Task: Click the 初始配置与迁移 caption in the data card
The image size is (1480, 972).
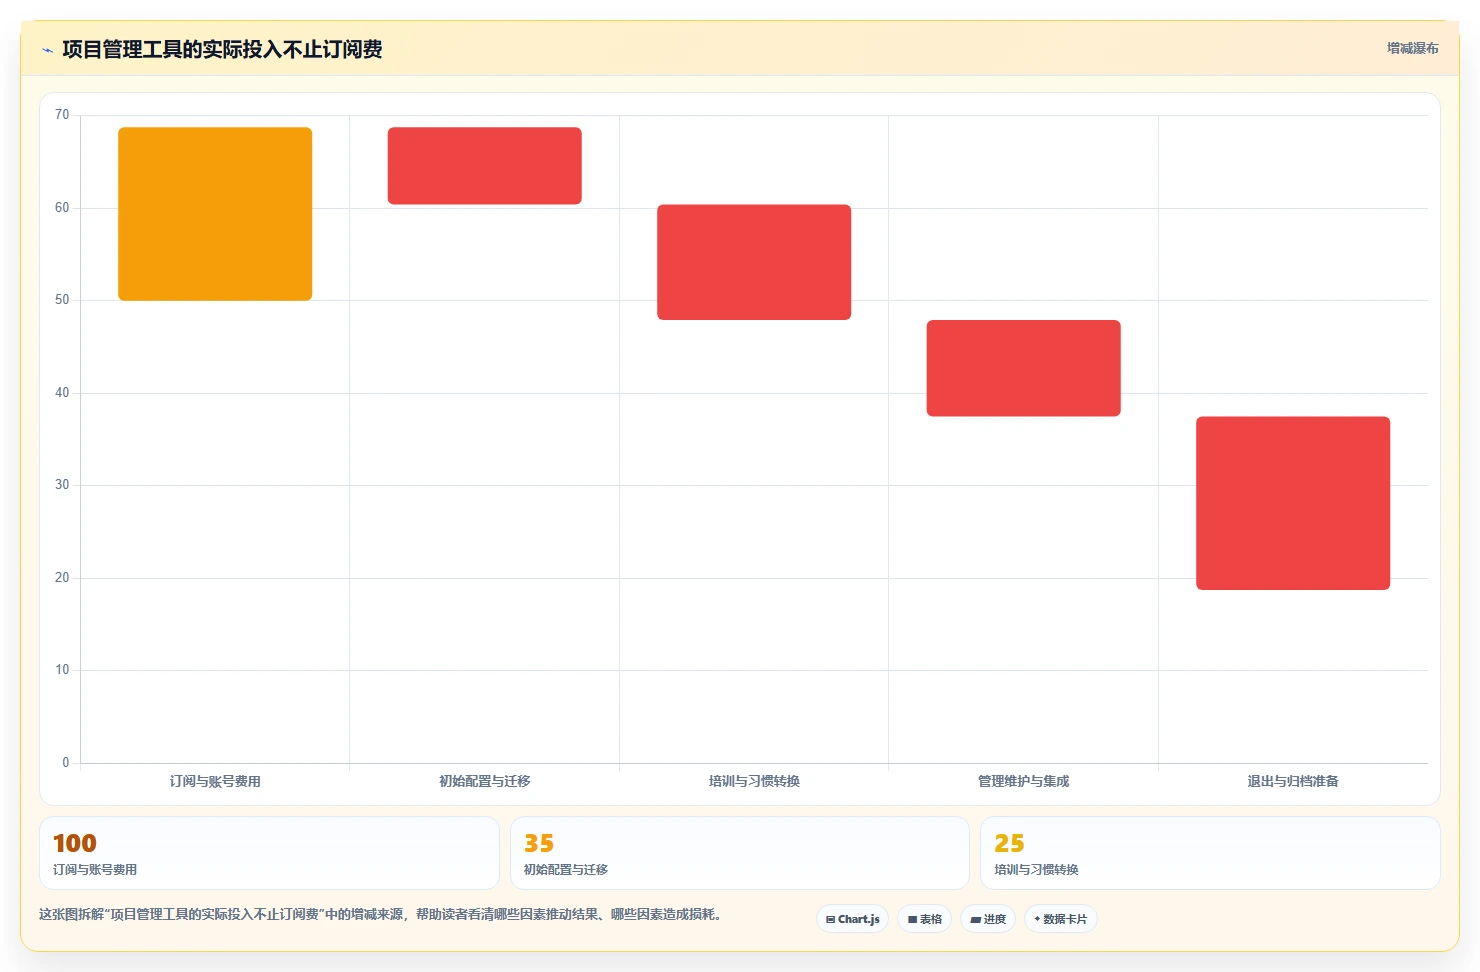Action: point(566,870)
